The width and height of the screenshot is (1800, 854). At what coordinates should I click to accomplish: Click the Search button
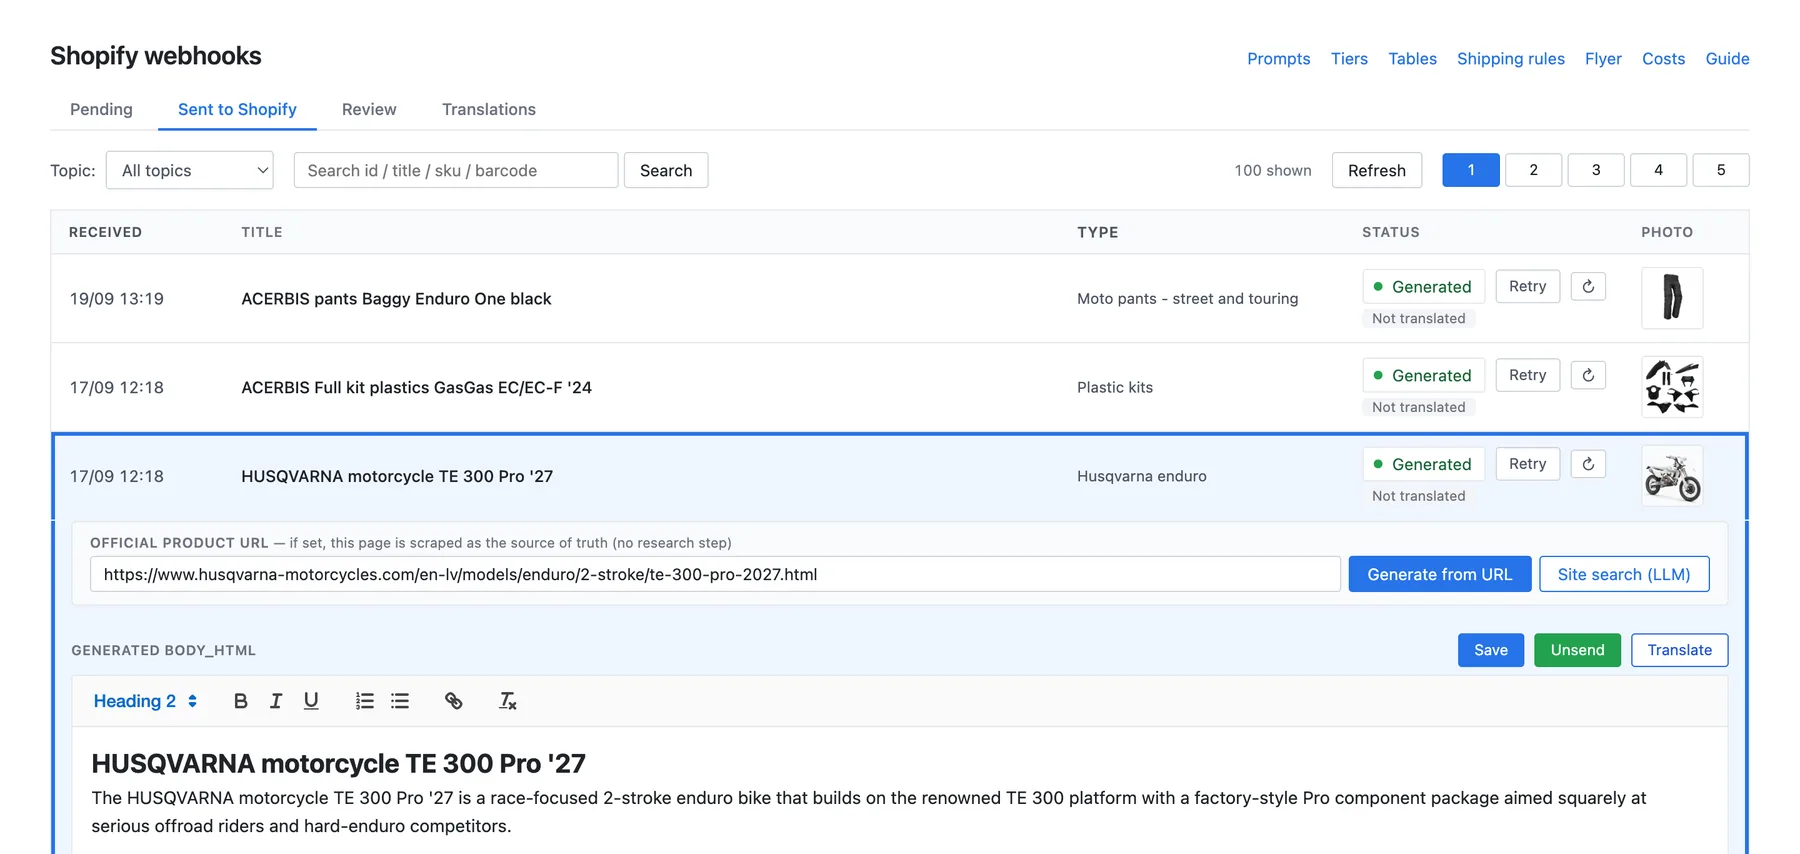pos(666,170)
